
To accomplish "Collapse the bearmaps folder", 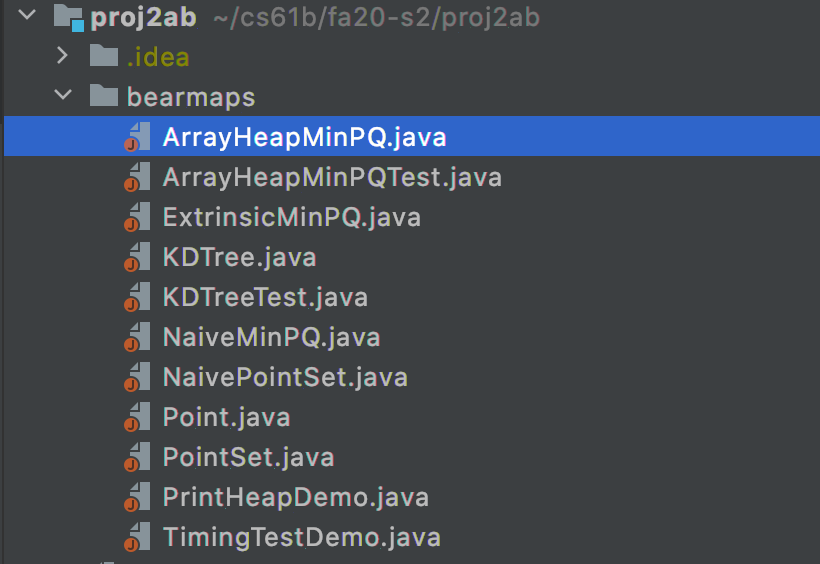I will pos(63,95).
